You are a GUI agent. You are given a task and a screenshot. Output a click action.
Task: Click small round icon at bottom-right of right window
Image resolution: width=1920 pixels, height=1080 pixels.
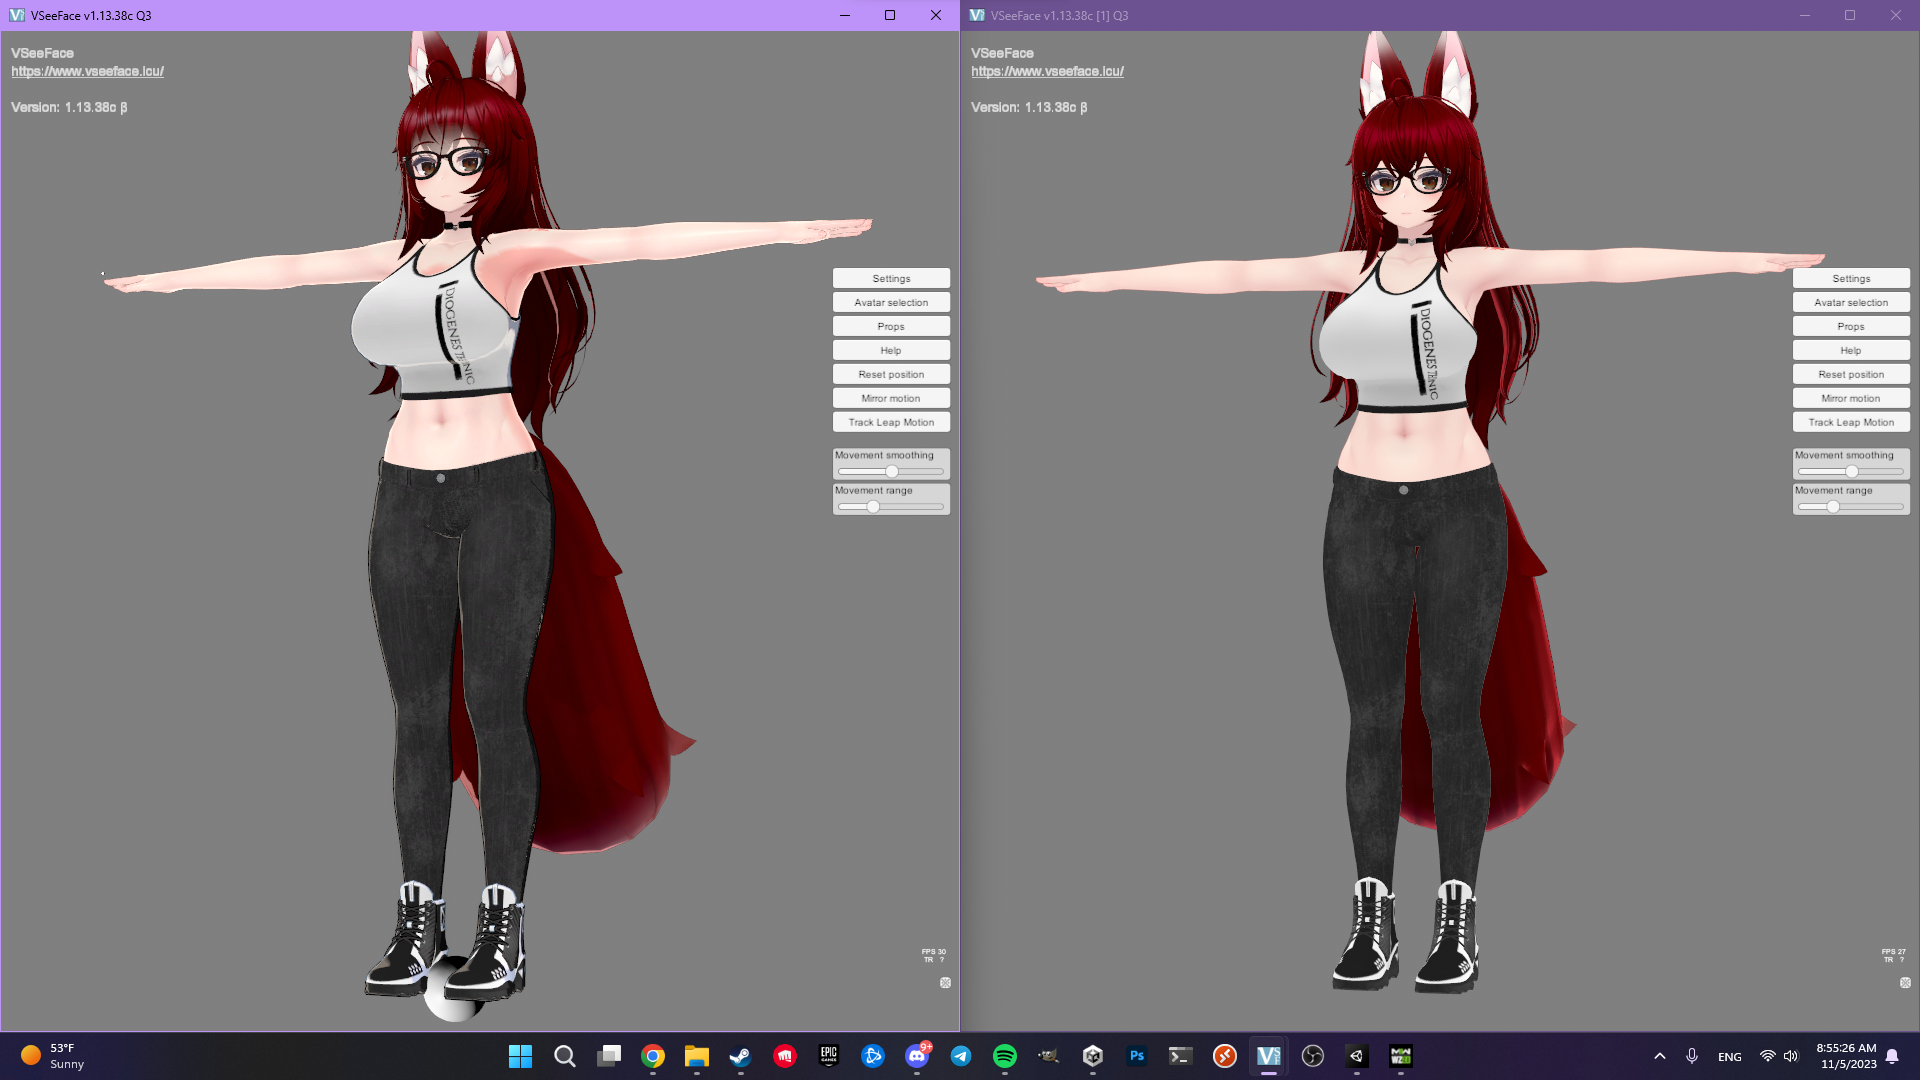pos(1905,983)
